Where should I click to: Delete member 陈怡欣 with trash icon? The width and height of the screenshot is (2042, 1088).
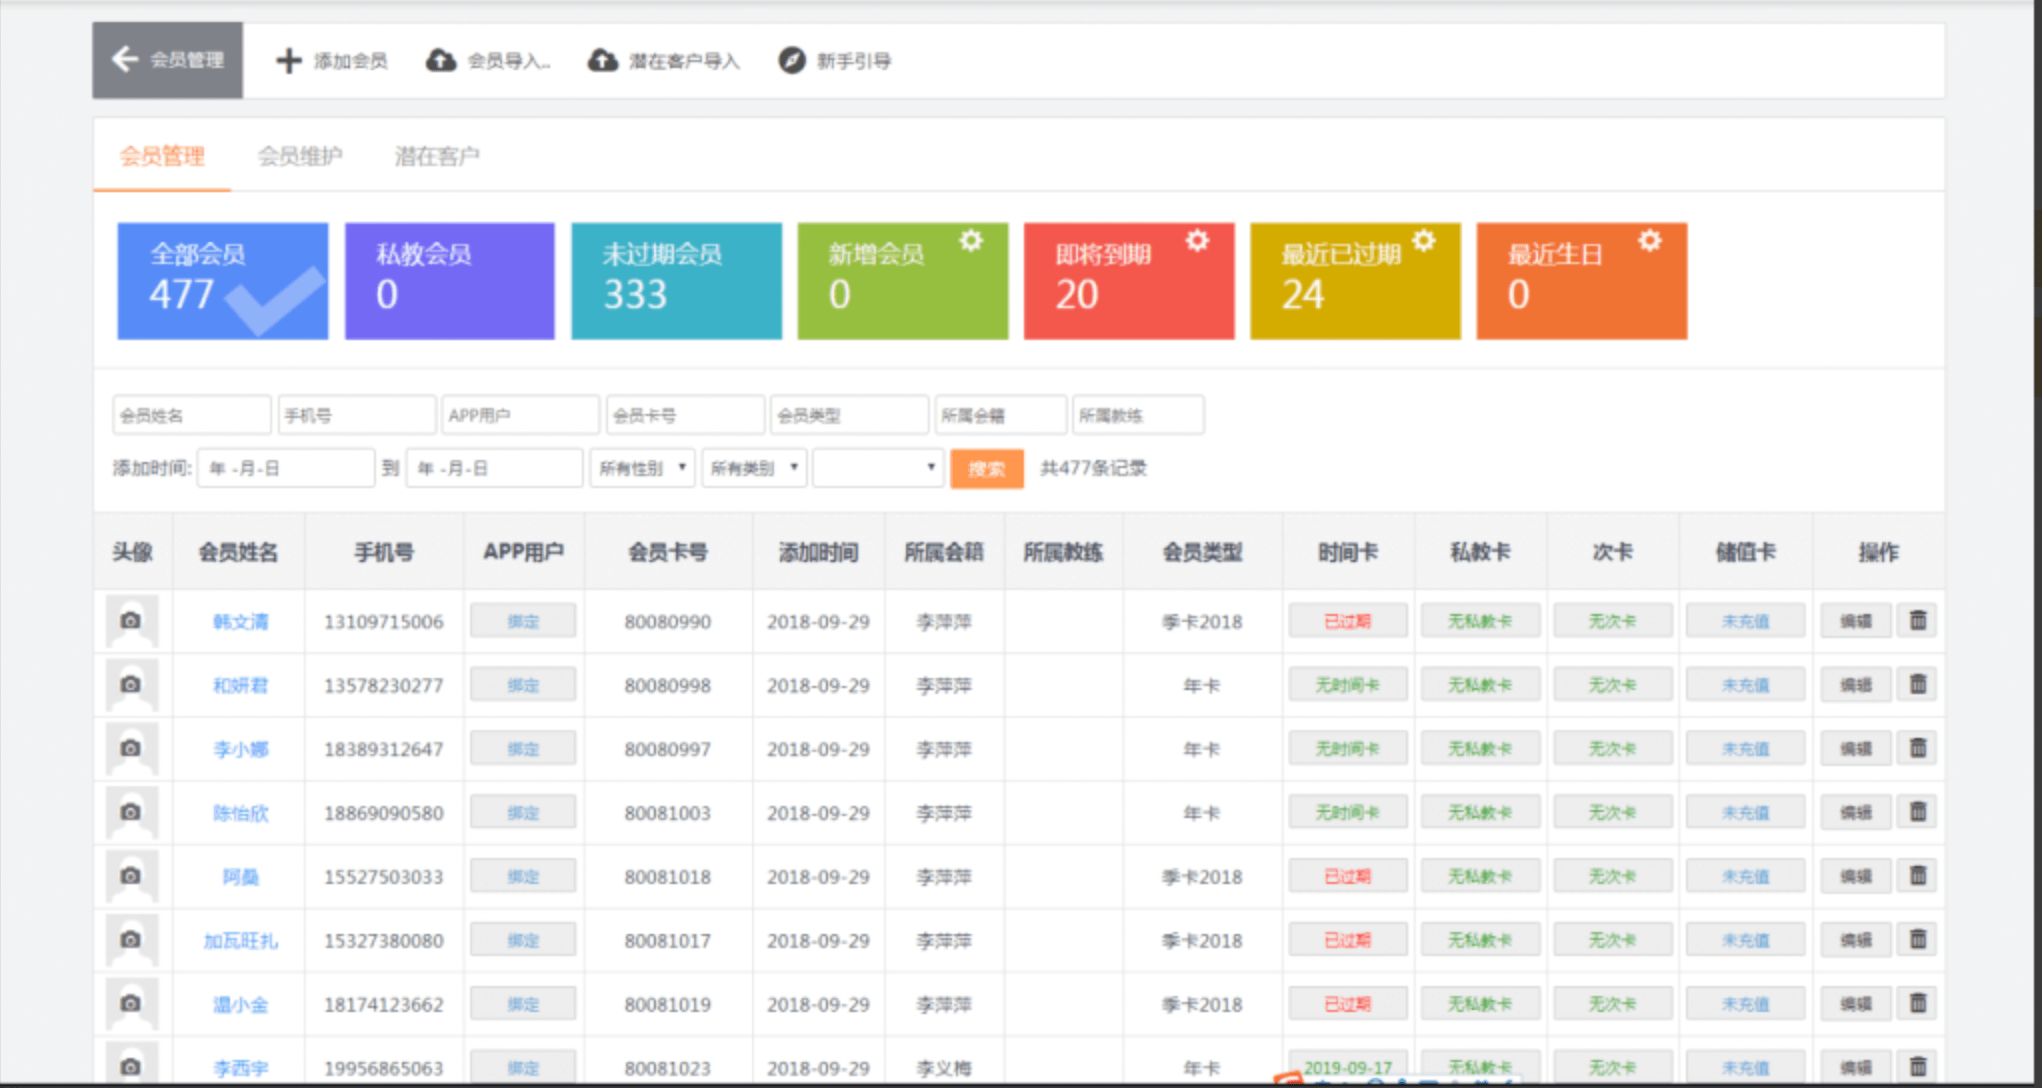click(x=1918, y=812)
